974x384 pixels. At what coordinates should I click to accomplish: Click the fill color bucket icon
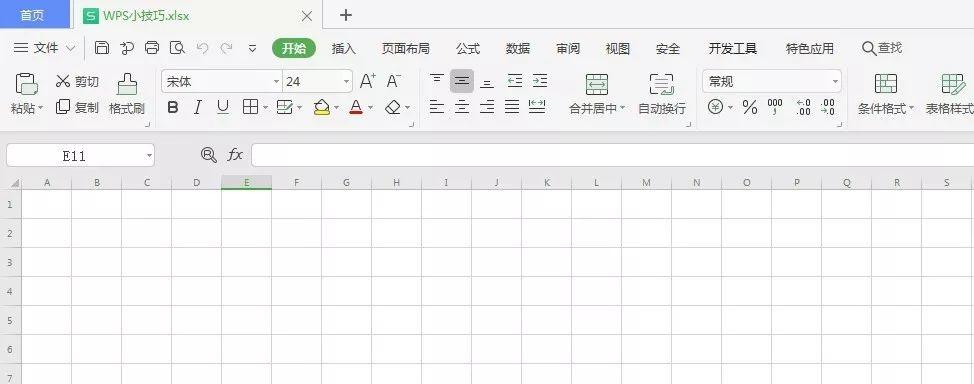click(322, 107)
